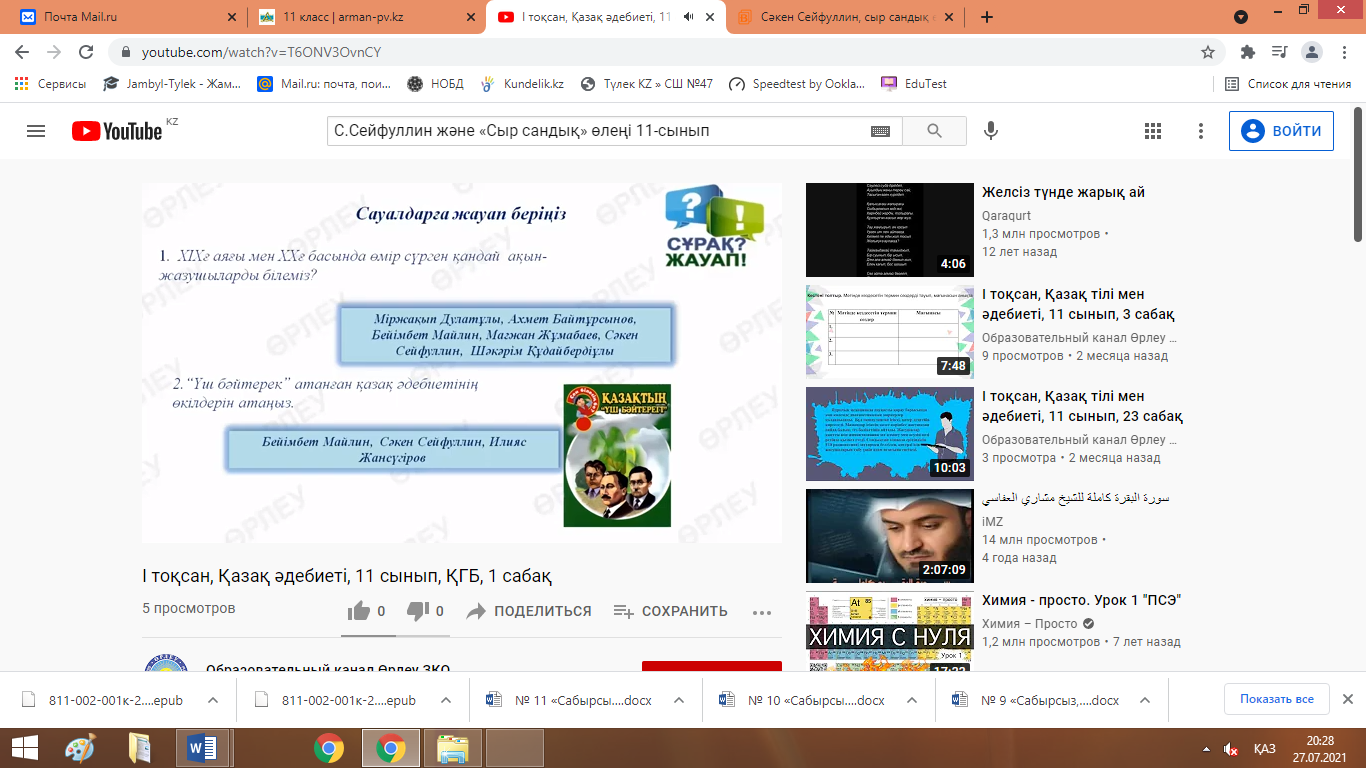
Task: Open more actions menu under video
Action: (x=762, y=612)
